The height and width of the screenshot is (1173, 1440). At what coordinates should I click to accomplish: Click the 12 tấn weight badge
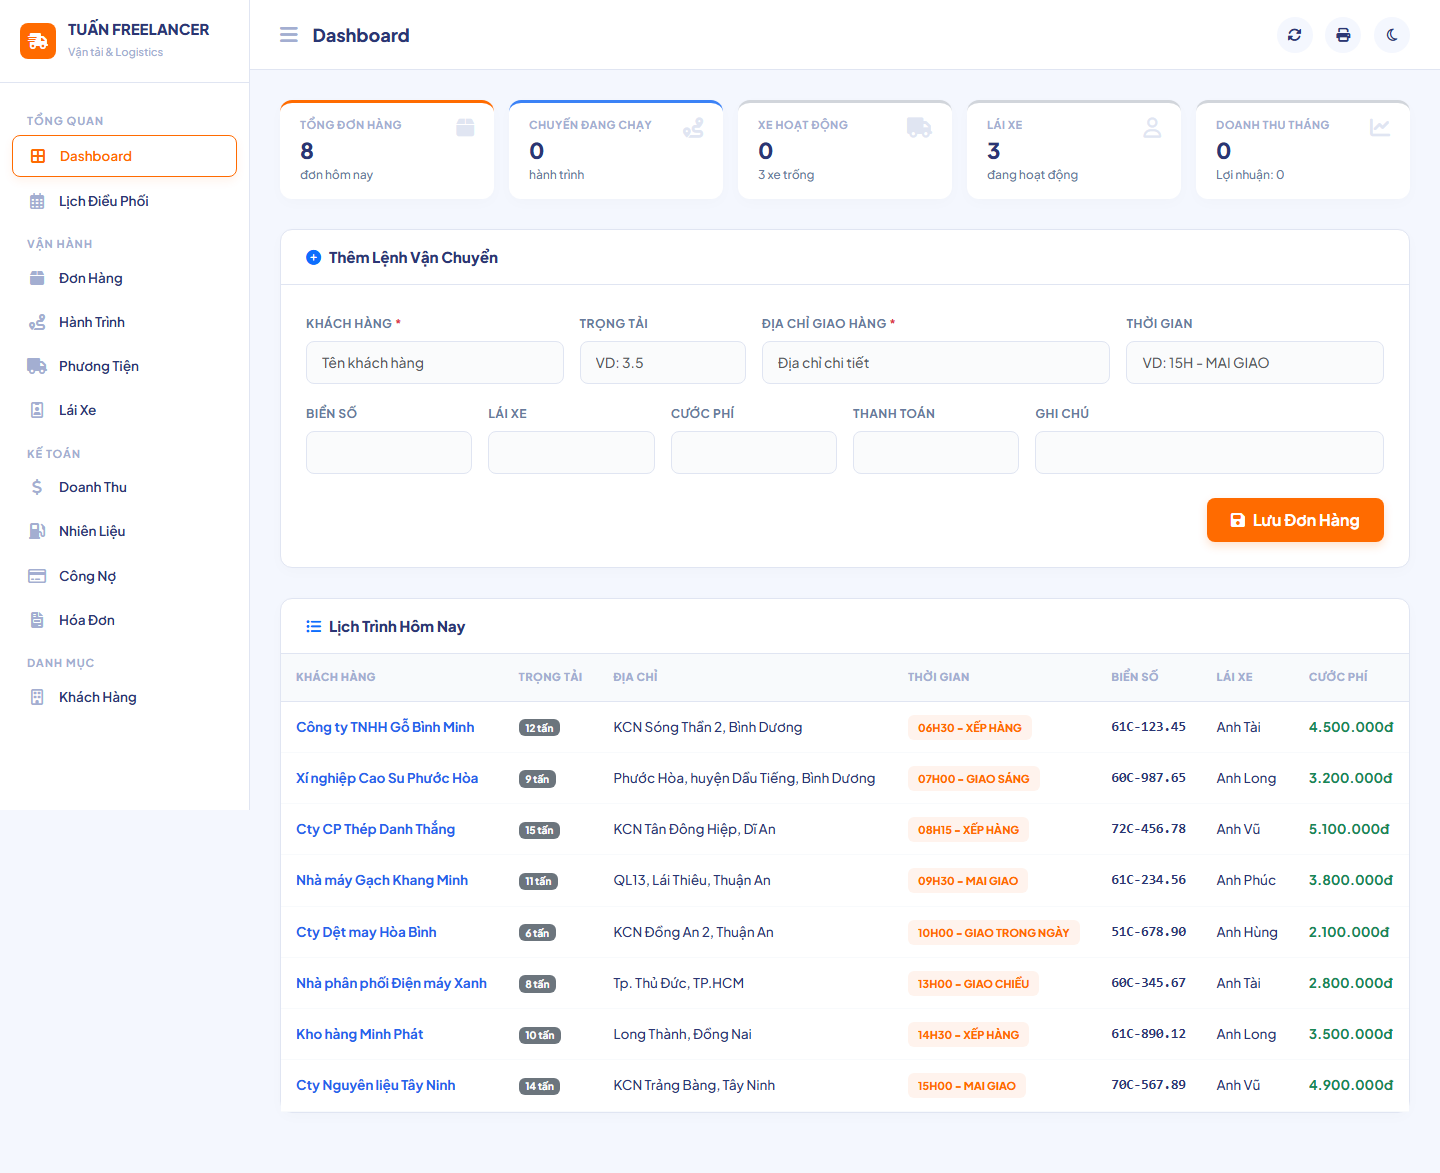click(539, 728)
